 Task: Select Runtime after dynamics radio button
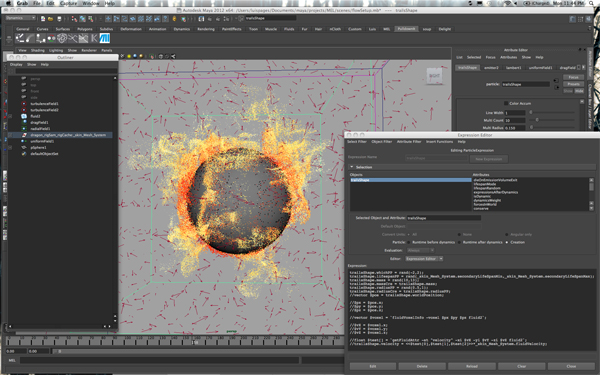tap(460, 242)
